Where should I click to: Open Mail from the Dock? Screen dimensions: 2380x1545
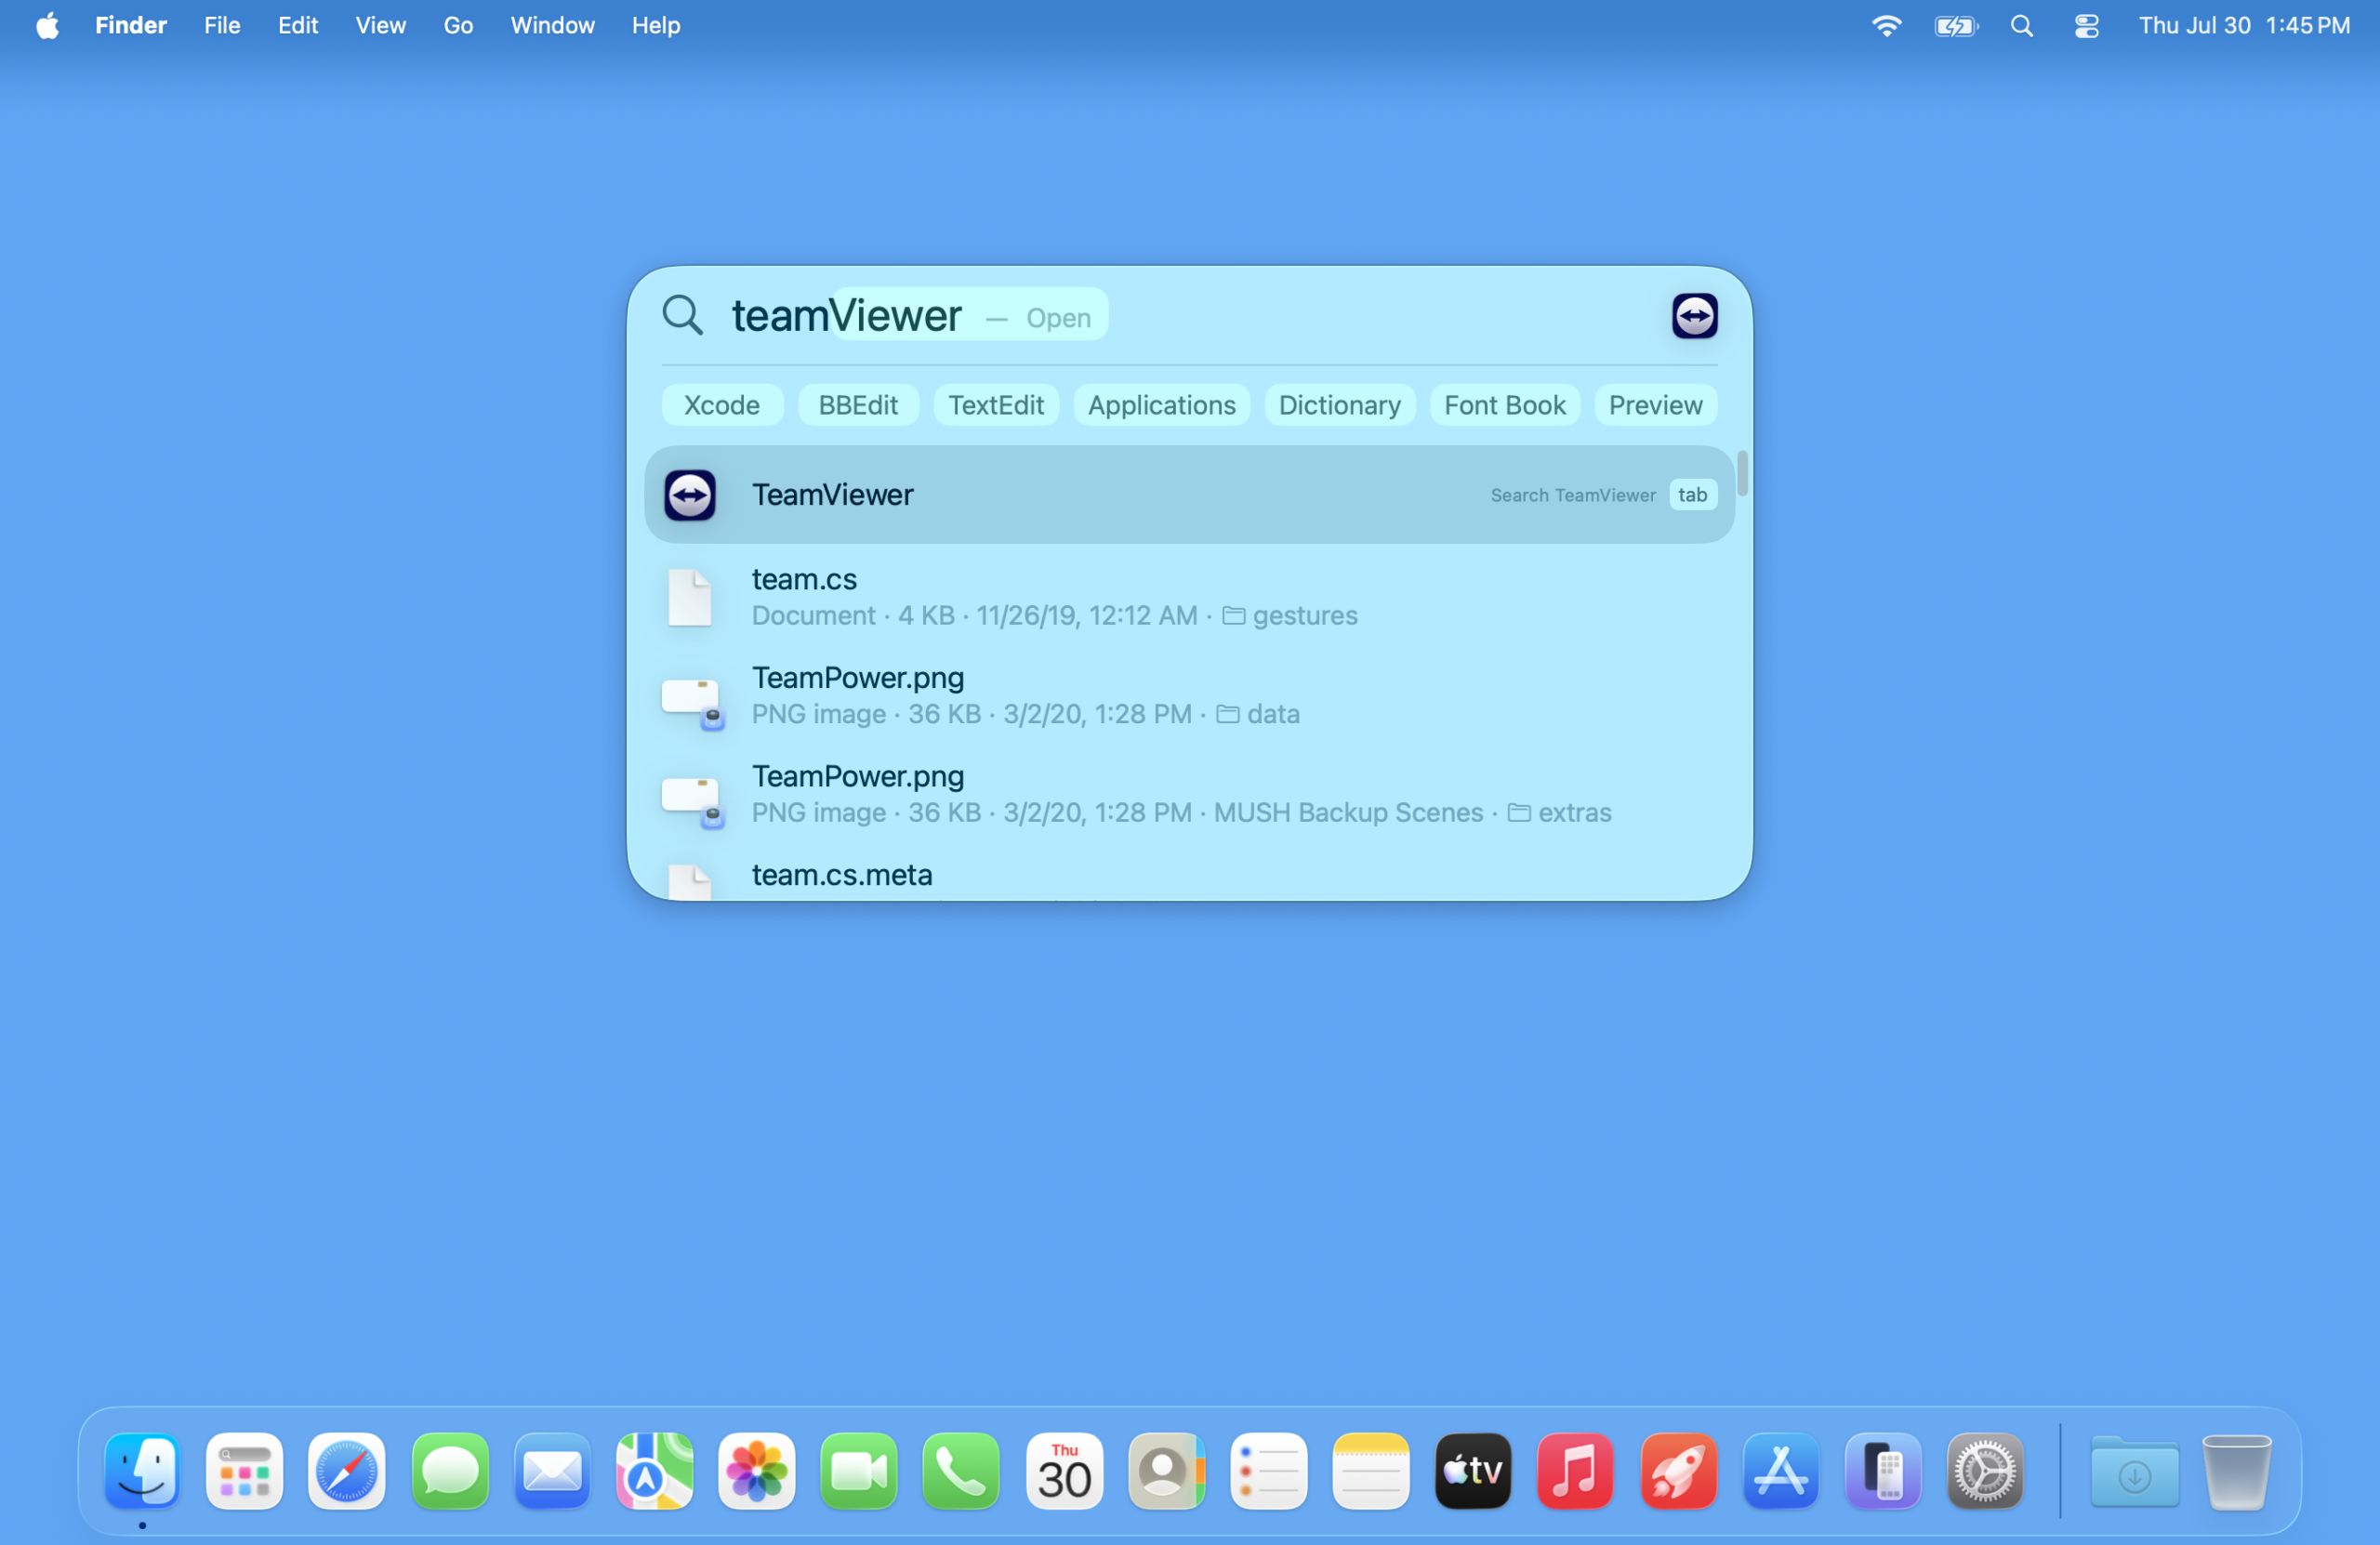(x=552, y=1471)
